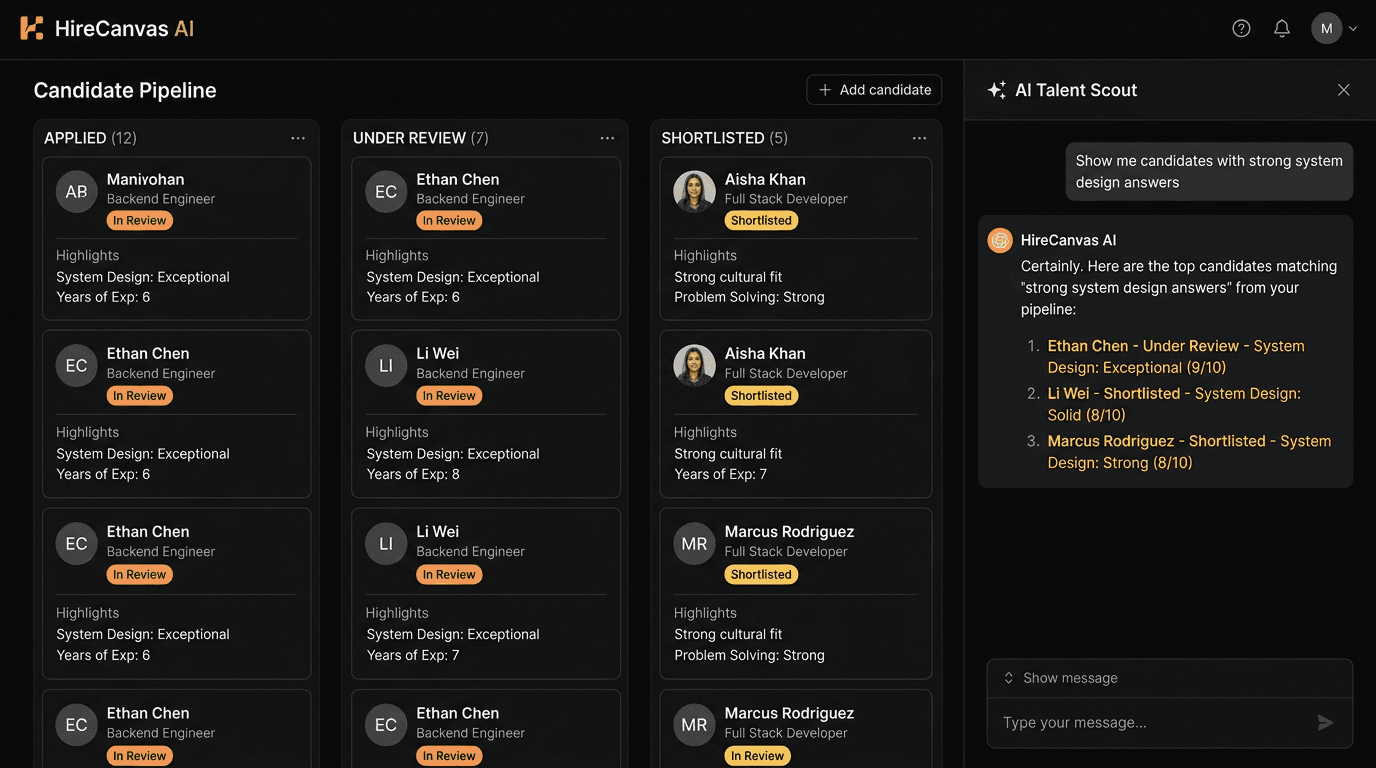1376x768 pixels.
Task: Click In Review badge on Manivohan card
Action: tap(140, 221)
